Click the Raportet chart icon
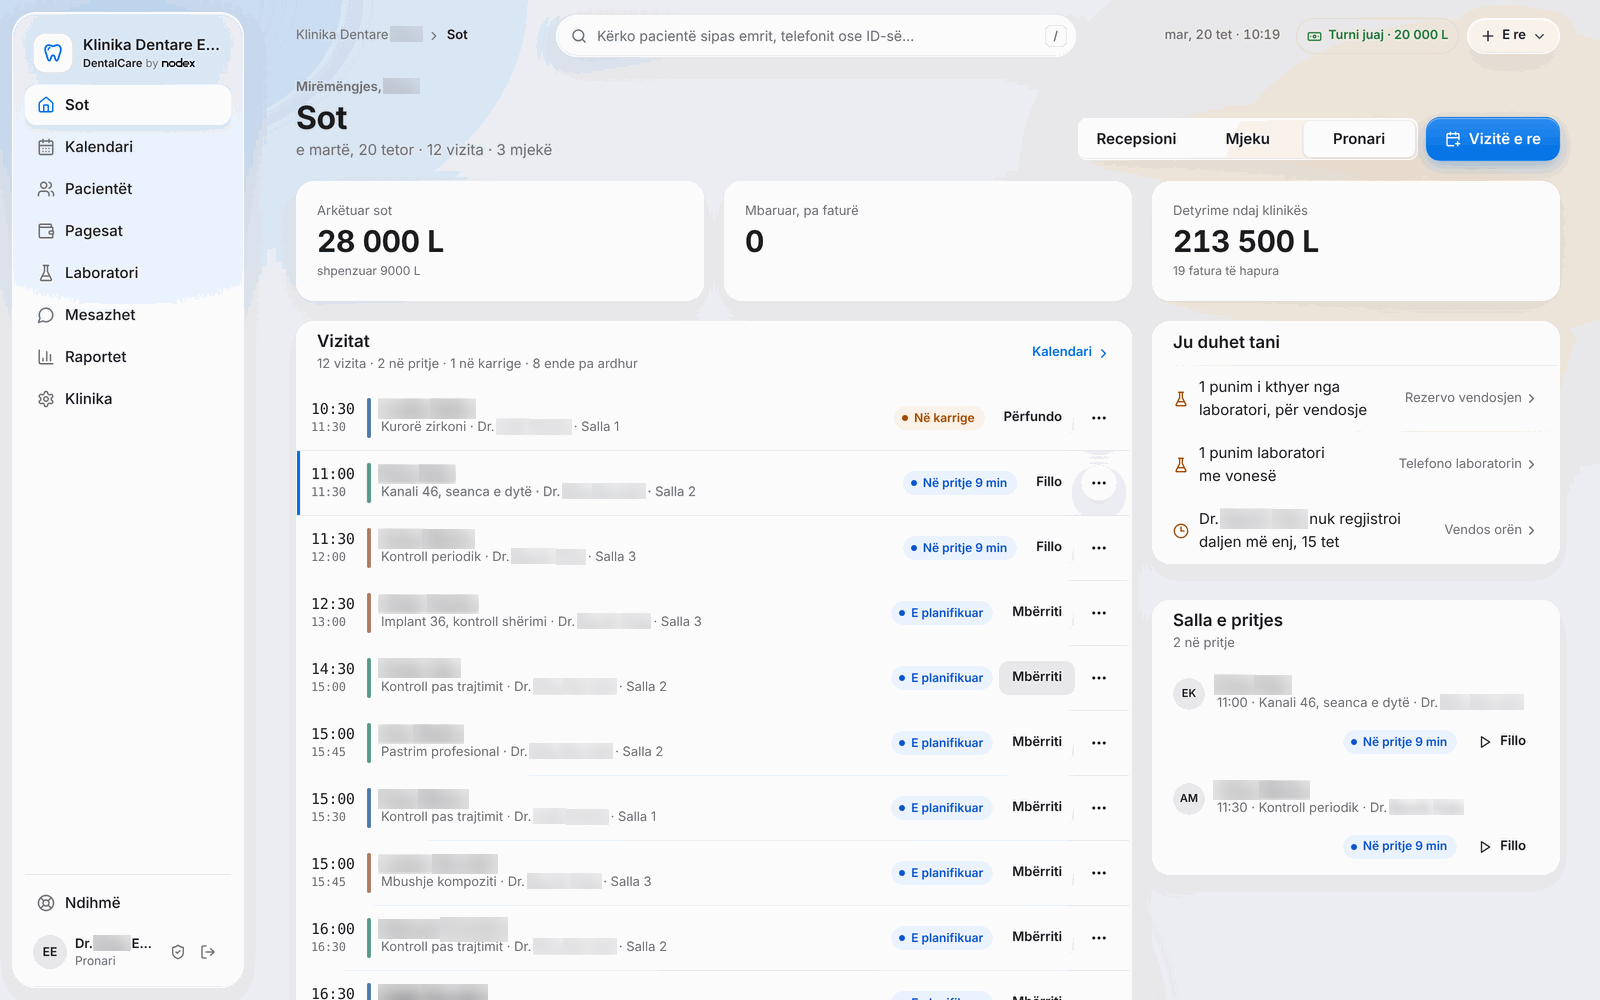The width and height of the screenshot is (1600, 1000). pyautogui.click(x=46, y=357)
